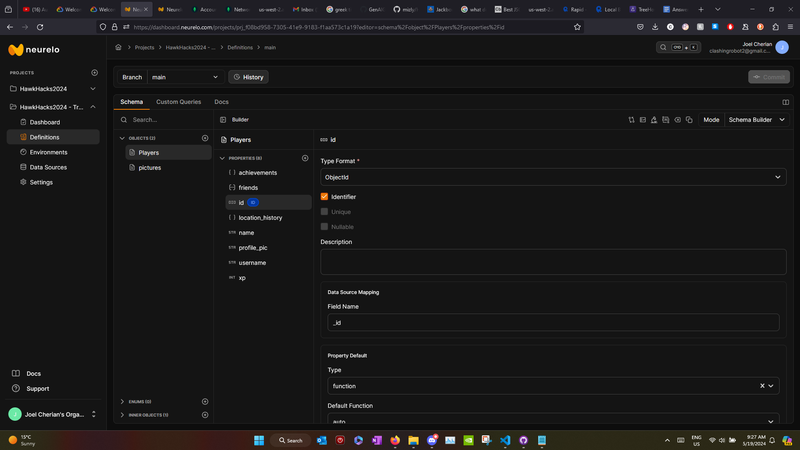Open the home breadcrumb icon
800x450 pixels.
pos(118,47)
